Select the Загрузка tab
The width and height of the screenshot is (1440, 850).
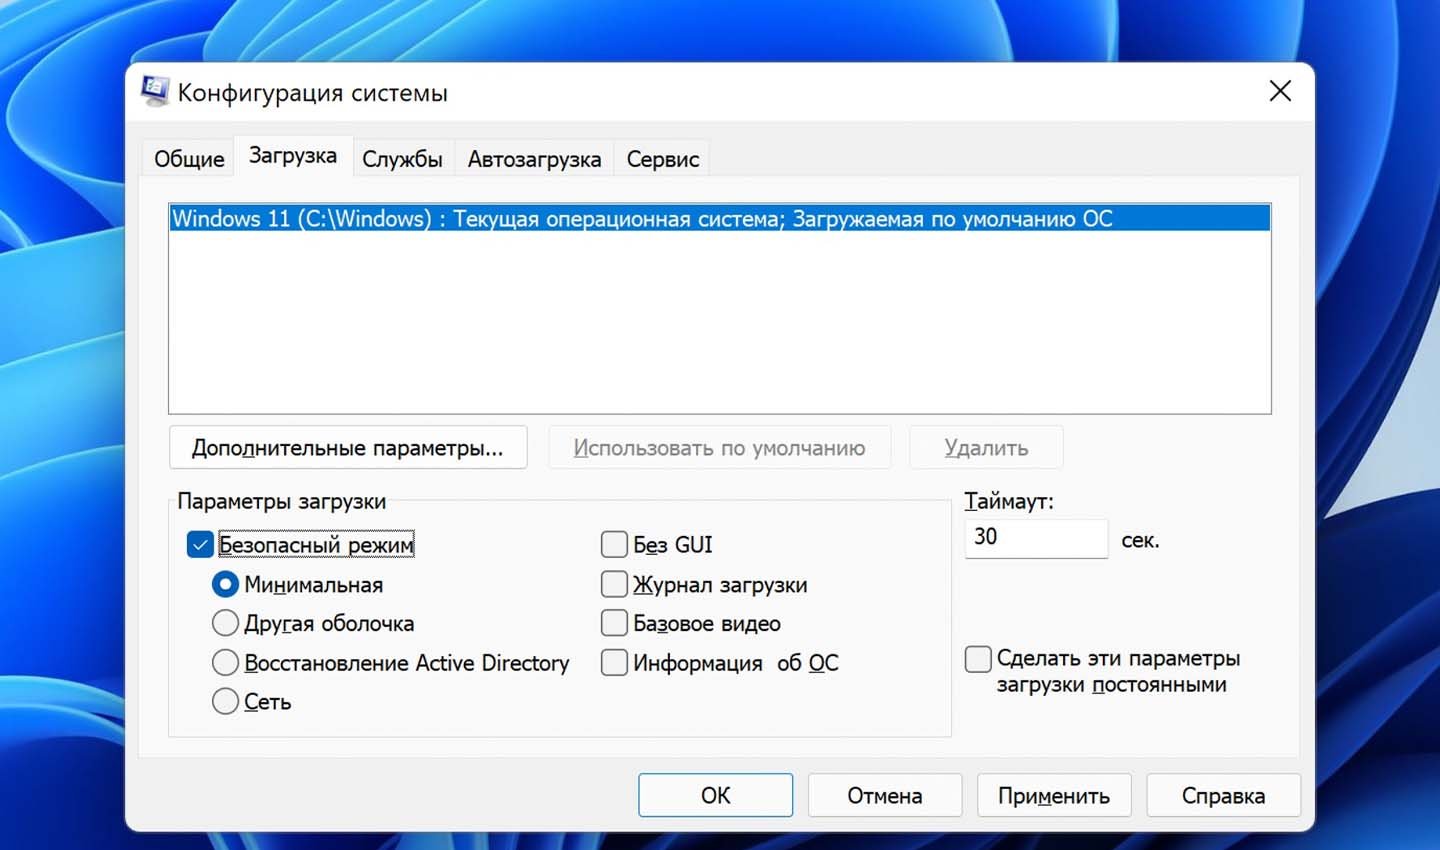(x=293, y=156)
